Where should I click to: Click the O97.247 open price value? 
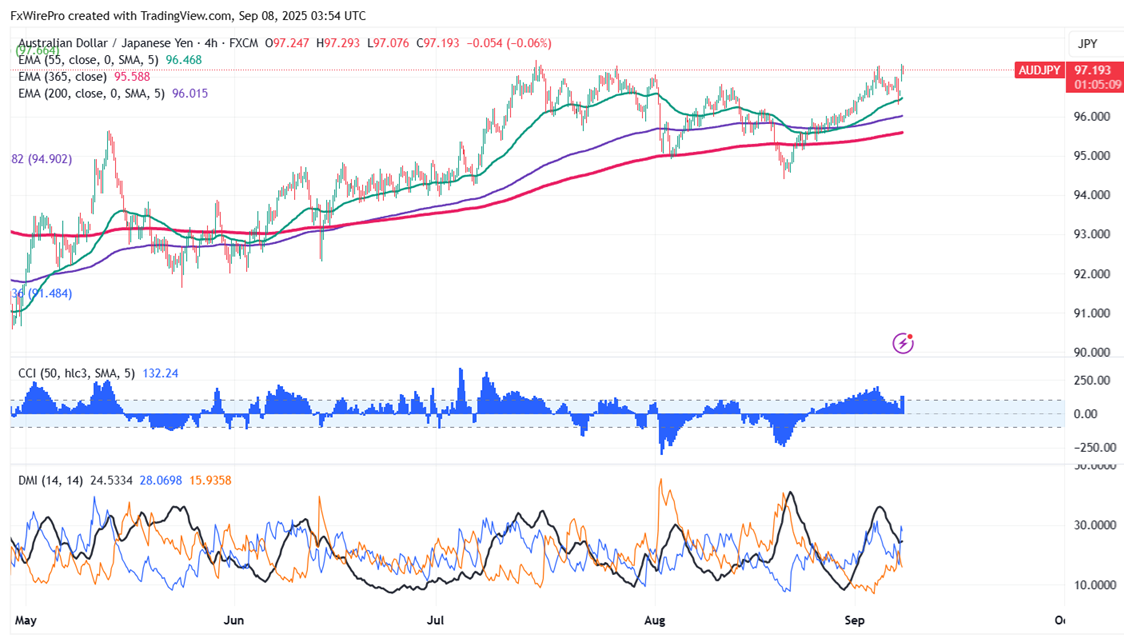click(x=287, y=43)
